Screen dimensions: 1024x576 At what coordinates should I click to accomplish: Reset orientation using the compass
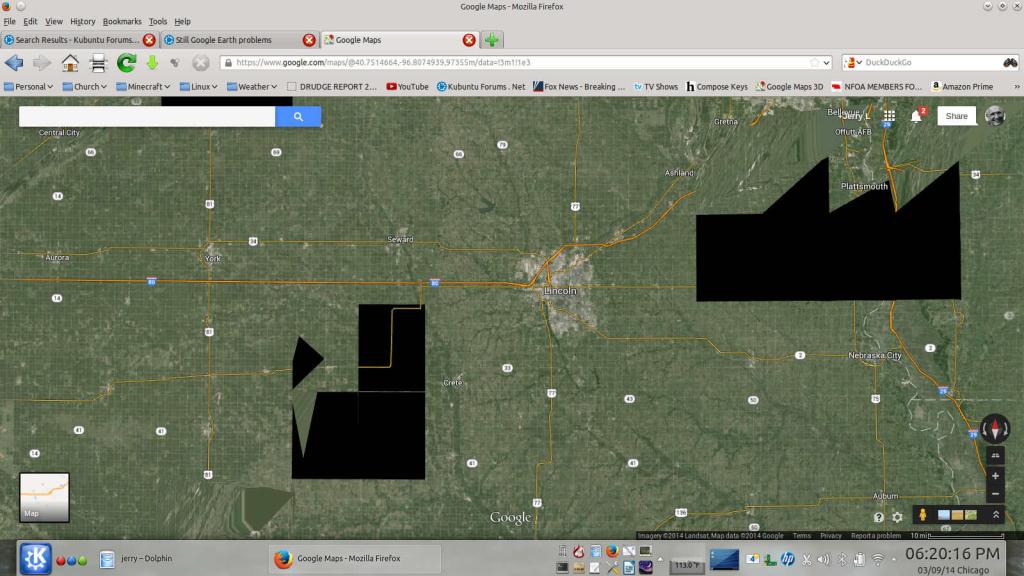[x=994, y=429]
